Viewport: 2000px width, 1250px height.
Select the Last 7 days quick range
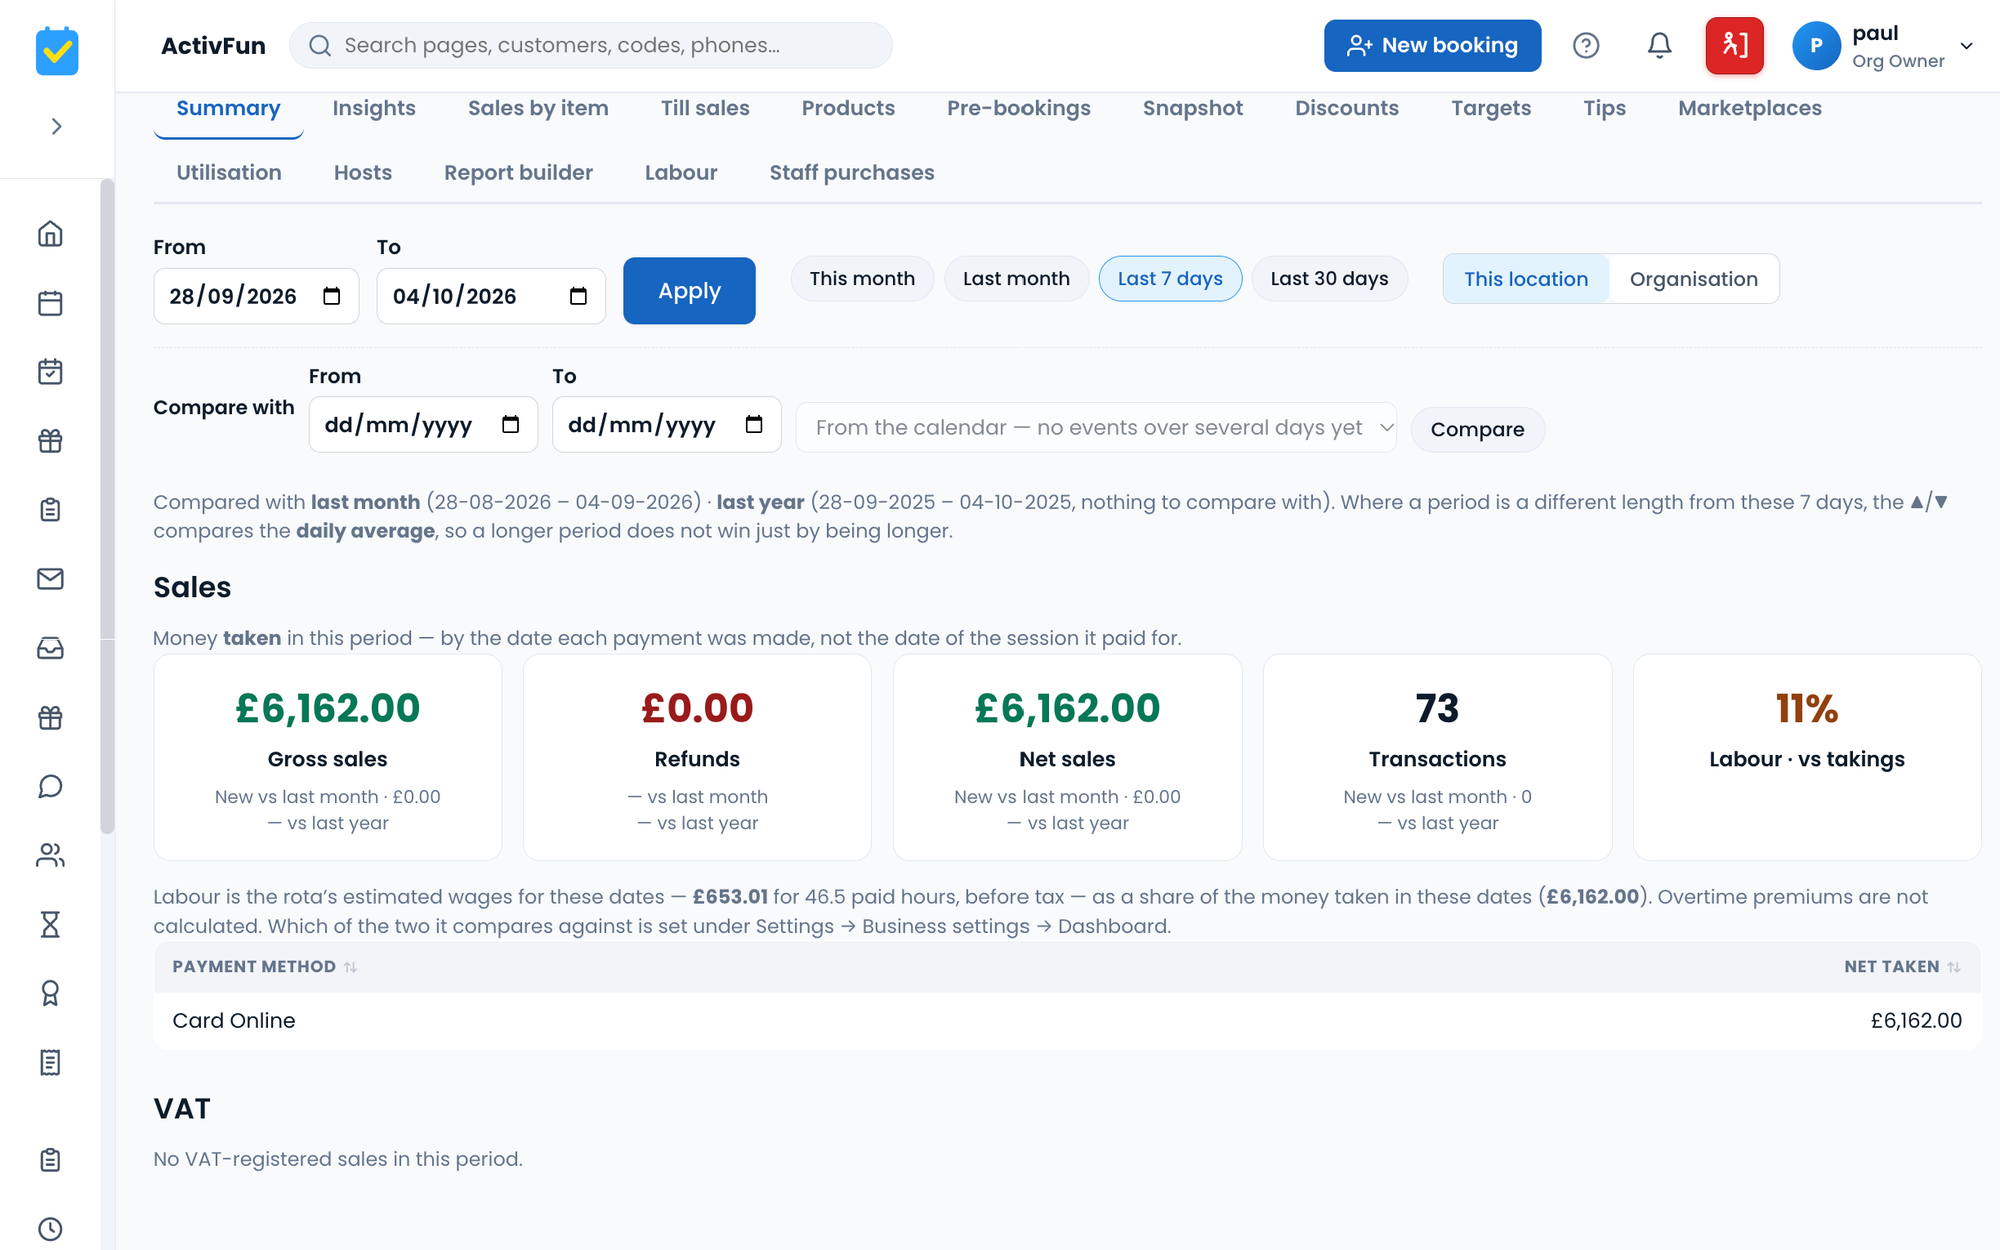1170,278
